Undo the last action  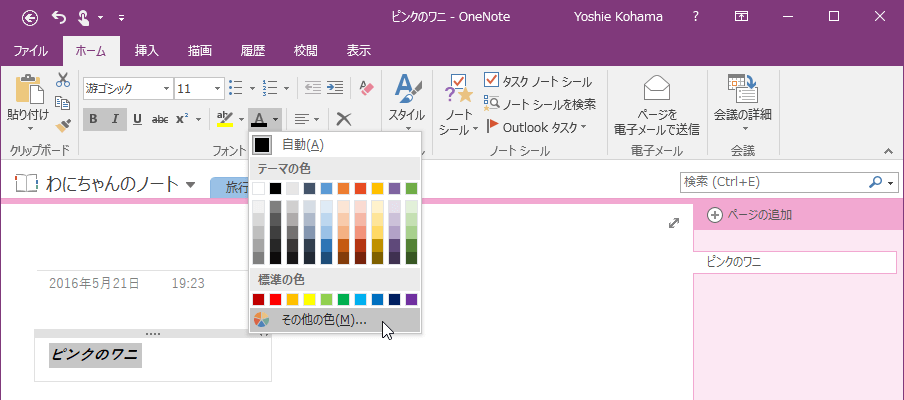[x=59, y=17]
